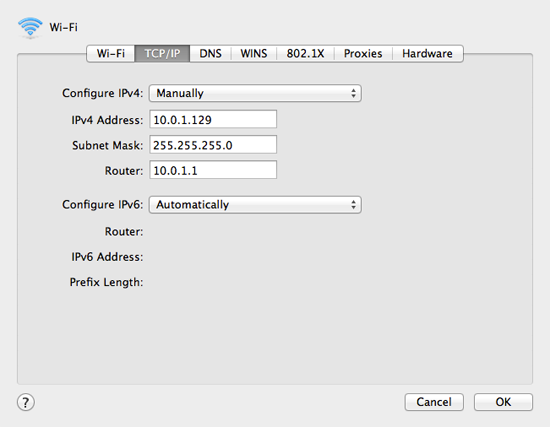
Task: Select the TCP/IP tab
Action: click(x=162, y=53)
